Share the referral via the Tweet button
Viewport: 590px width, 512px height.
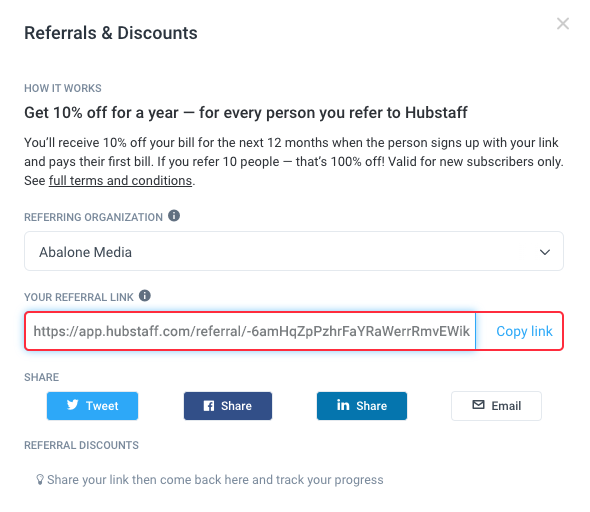coord(93,406)
